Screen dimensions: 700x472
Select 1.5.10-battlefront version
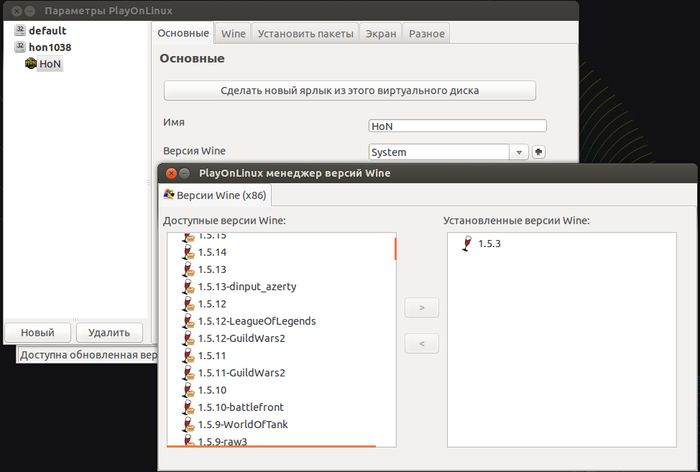tap(241, 407)
